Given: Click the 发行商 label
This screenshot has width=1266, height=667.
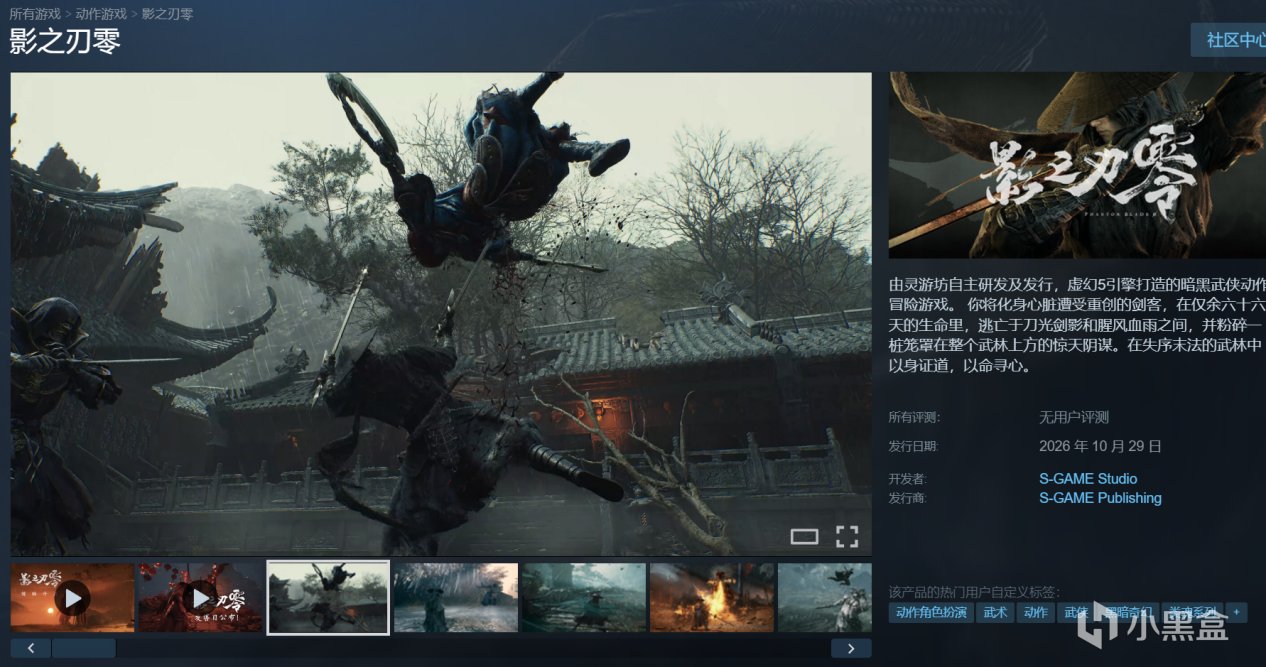Looking at the screenshot, I should point(908,498).
